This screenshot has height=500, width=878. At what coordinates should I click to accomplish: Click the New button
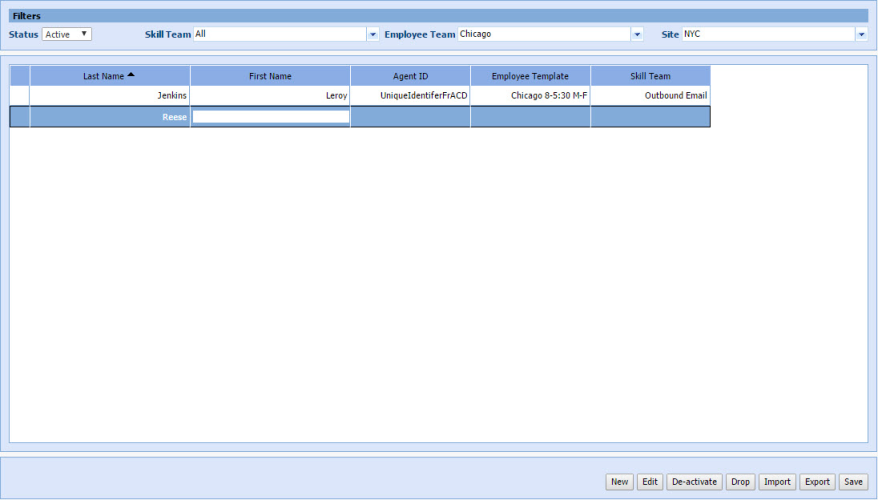click(x=620, y=482)
